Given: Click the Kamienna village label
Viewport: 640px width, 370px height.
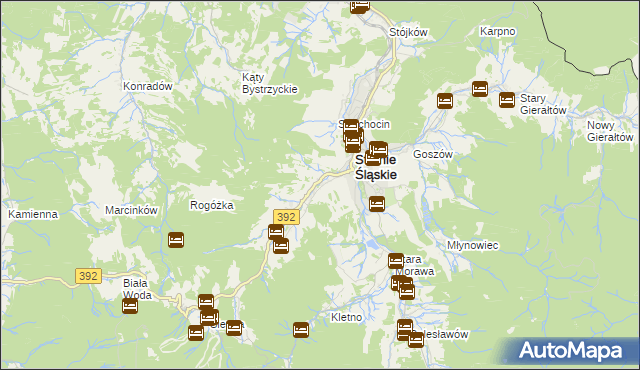Looking at the screenshot, I should 33,214.
